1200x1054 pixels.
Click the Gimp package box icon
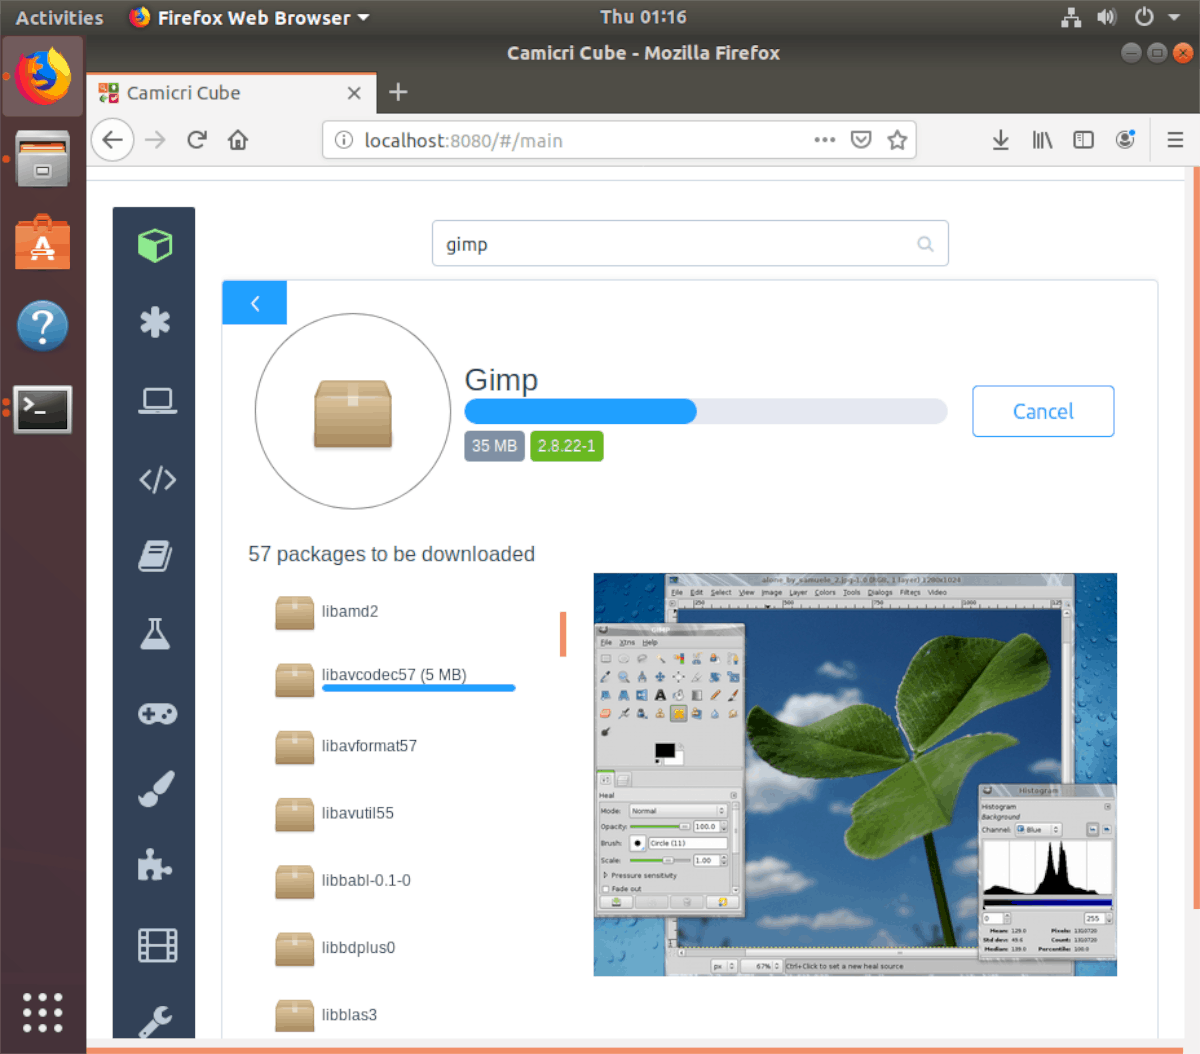tap(353, 412)
